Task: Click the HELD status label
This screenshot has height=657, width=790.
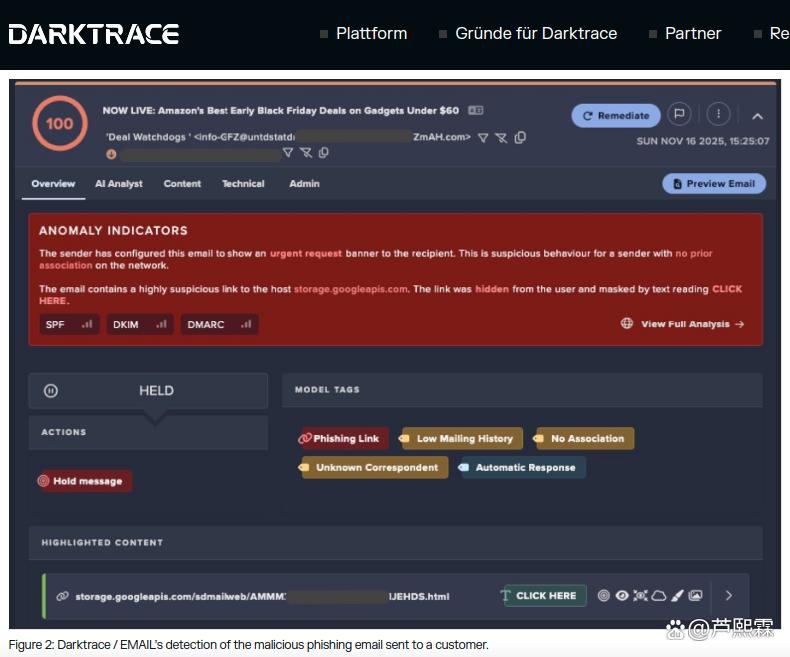Action: [x=156, y=390]
